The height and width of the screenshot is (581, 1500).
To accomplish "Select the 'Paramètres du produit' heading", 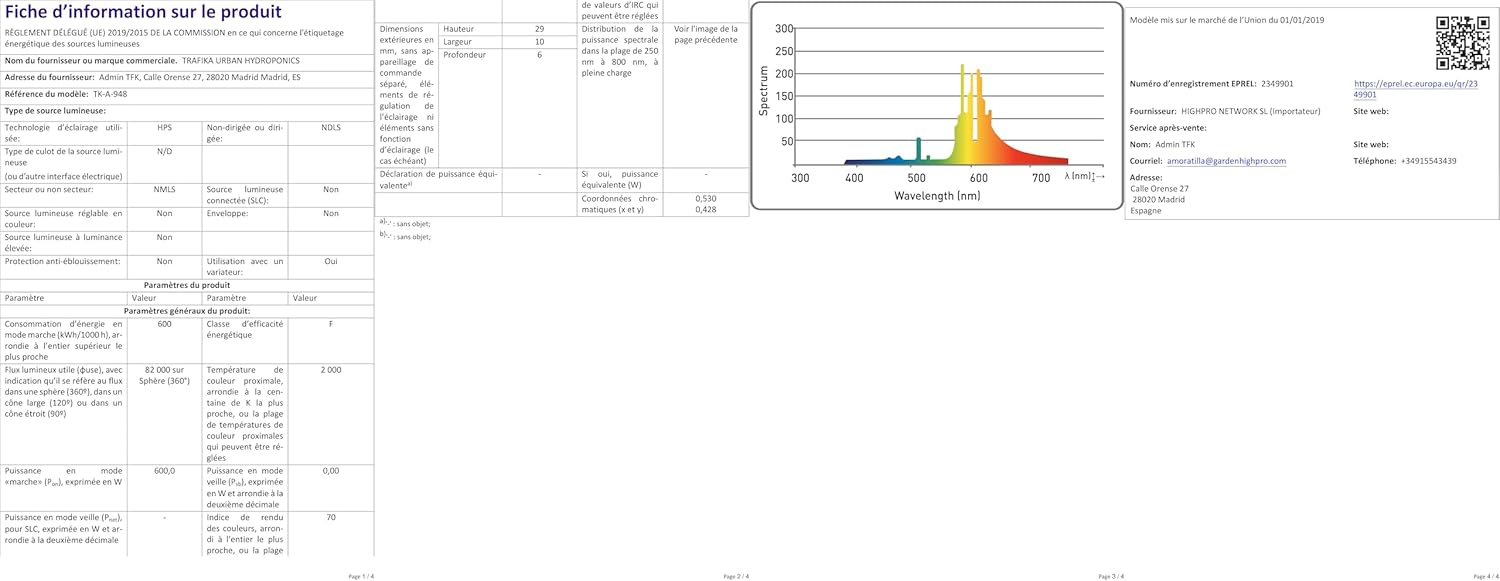I will pyautogui.click(x=186, y=285).
